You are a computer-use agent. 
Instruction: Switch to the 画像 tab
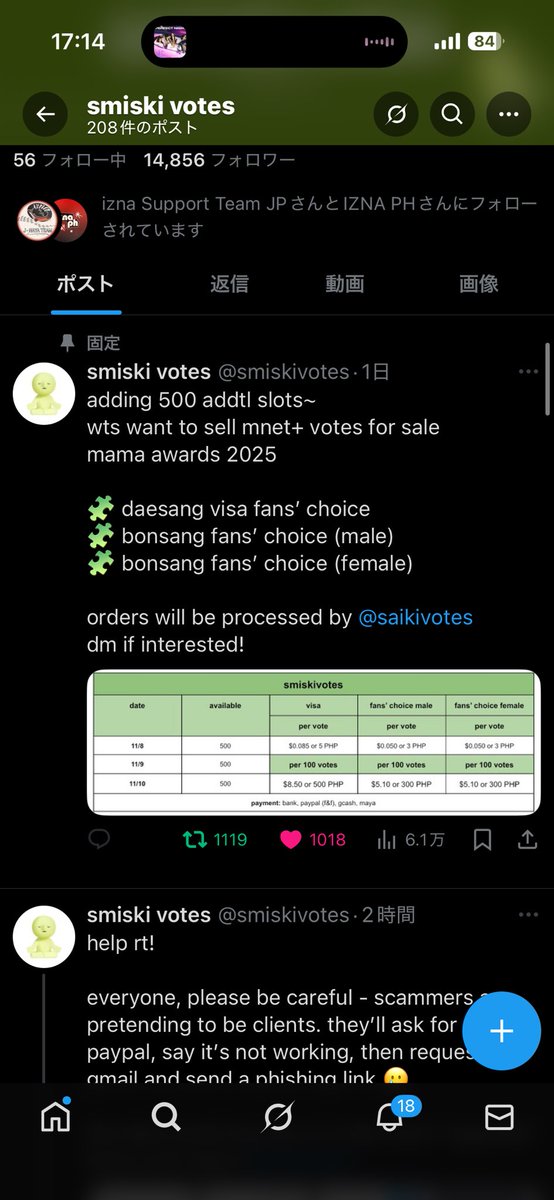(479, 284)
